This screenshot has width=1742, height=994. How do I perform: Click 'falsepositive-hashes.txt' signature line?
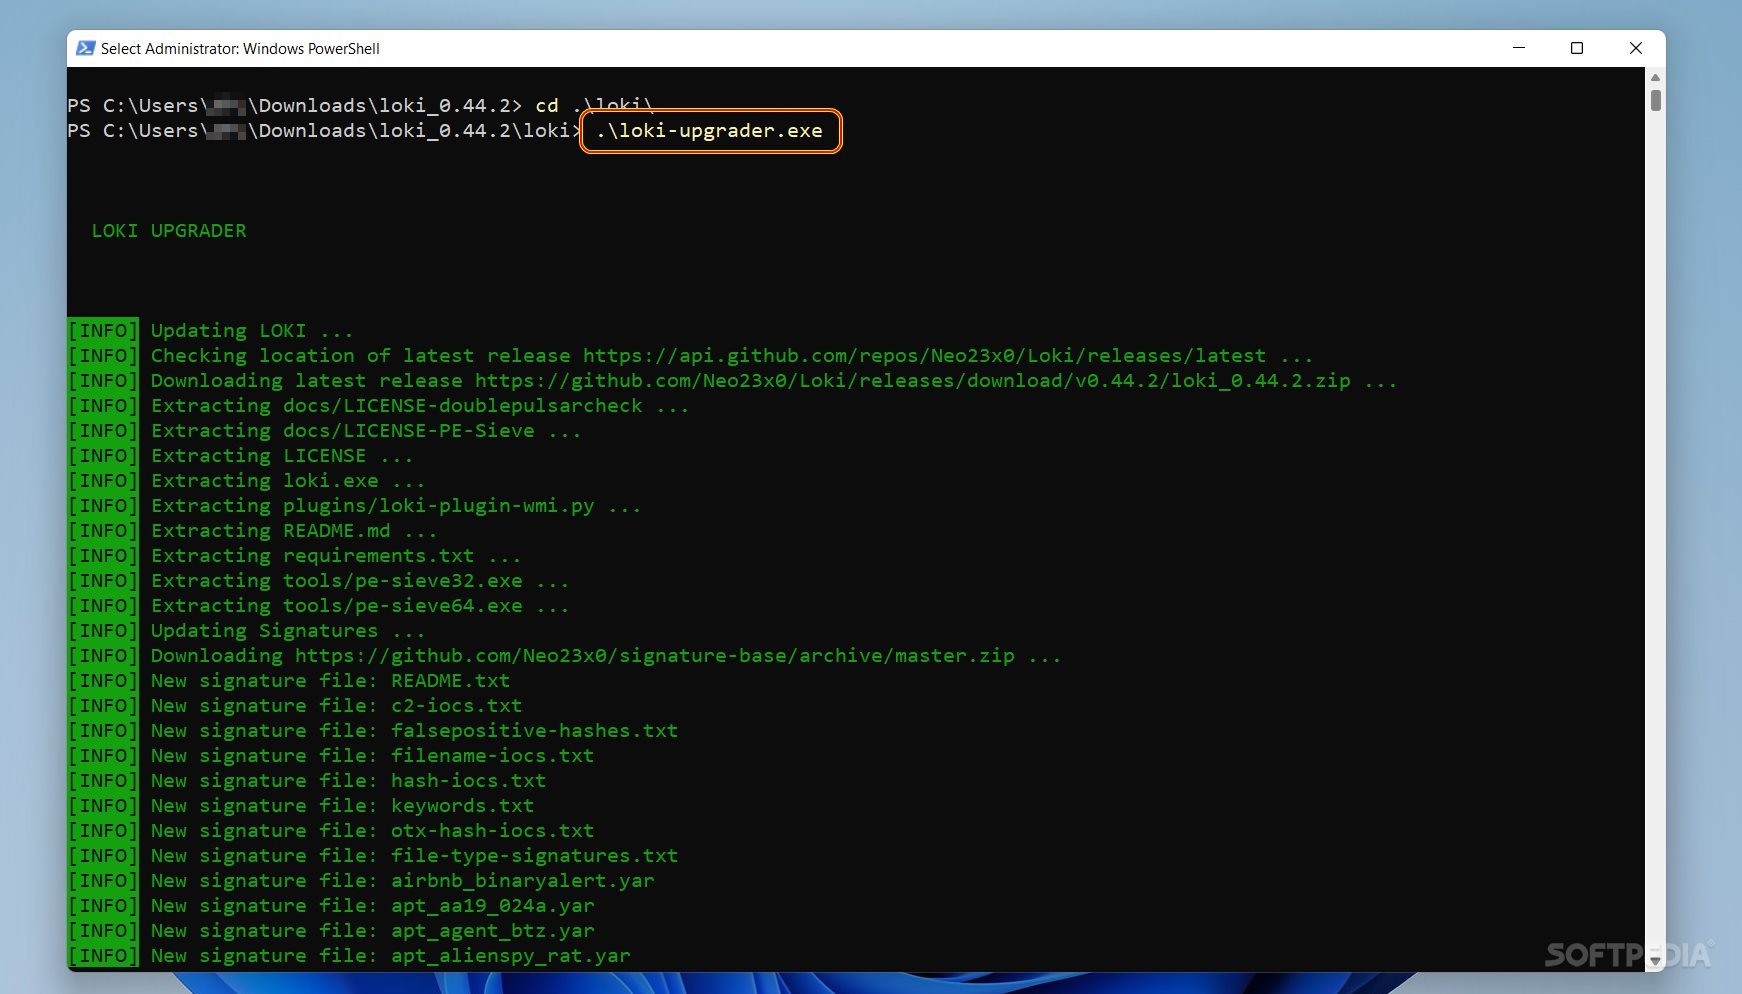pos(414,731)
